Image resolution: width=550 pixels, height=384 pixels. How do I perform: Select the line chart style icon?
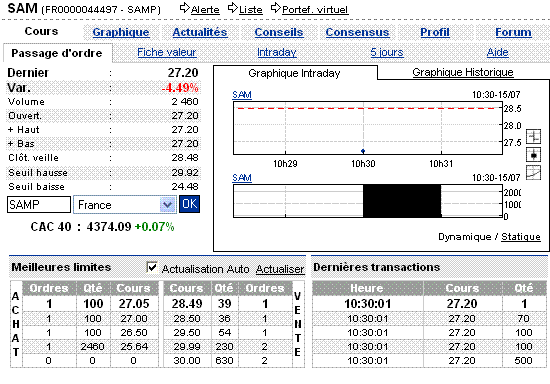tap(534, 173)
